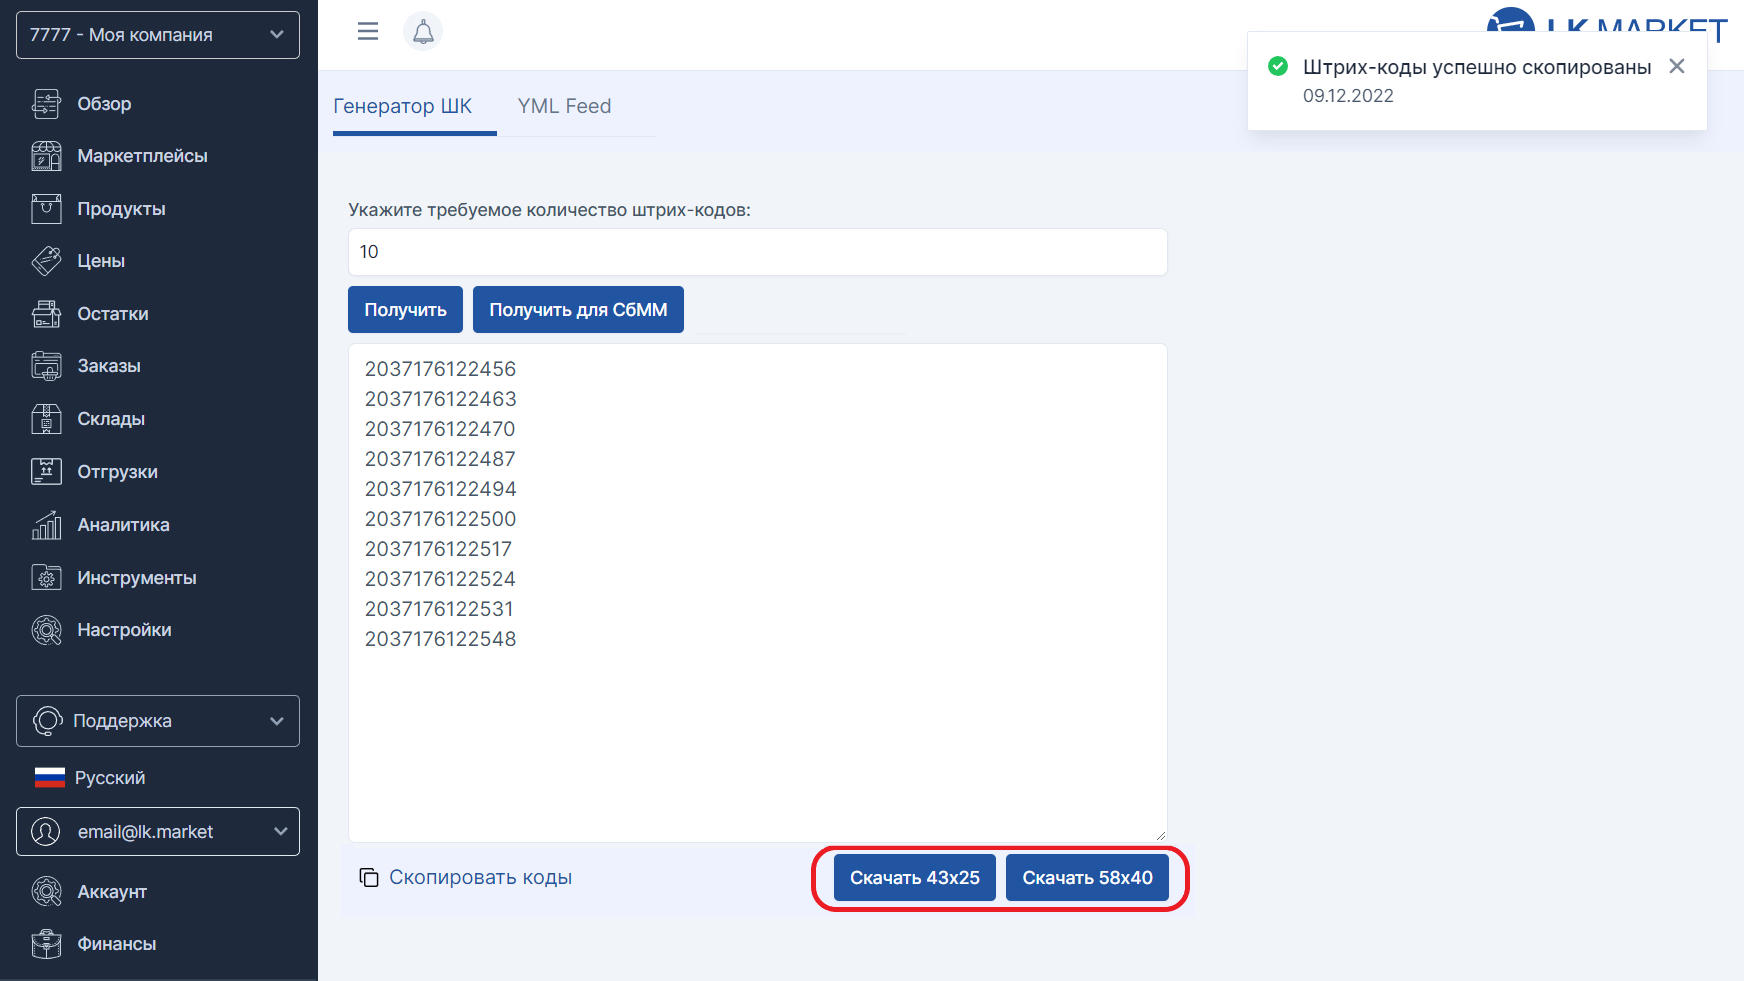This screenshot has height=981, width=1744.
Task: Click barcode 2037176122456 in the list
Action: [x=440, y=369]
